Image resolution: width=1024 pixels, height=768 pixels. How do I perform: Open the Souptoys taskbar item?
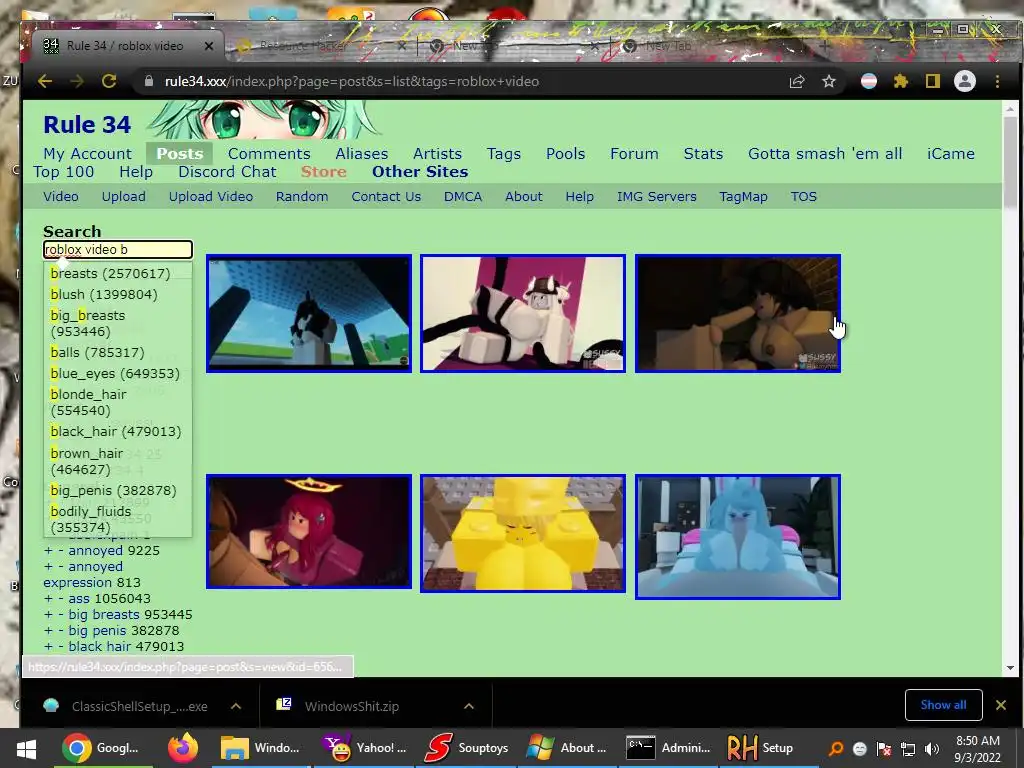click(466, 748)
